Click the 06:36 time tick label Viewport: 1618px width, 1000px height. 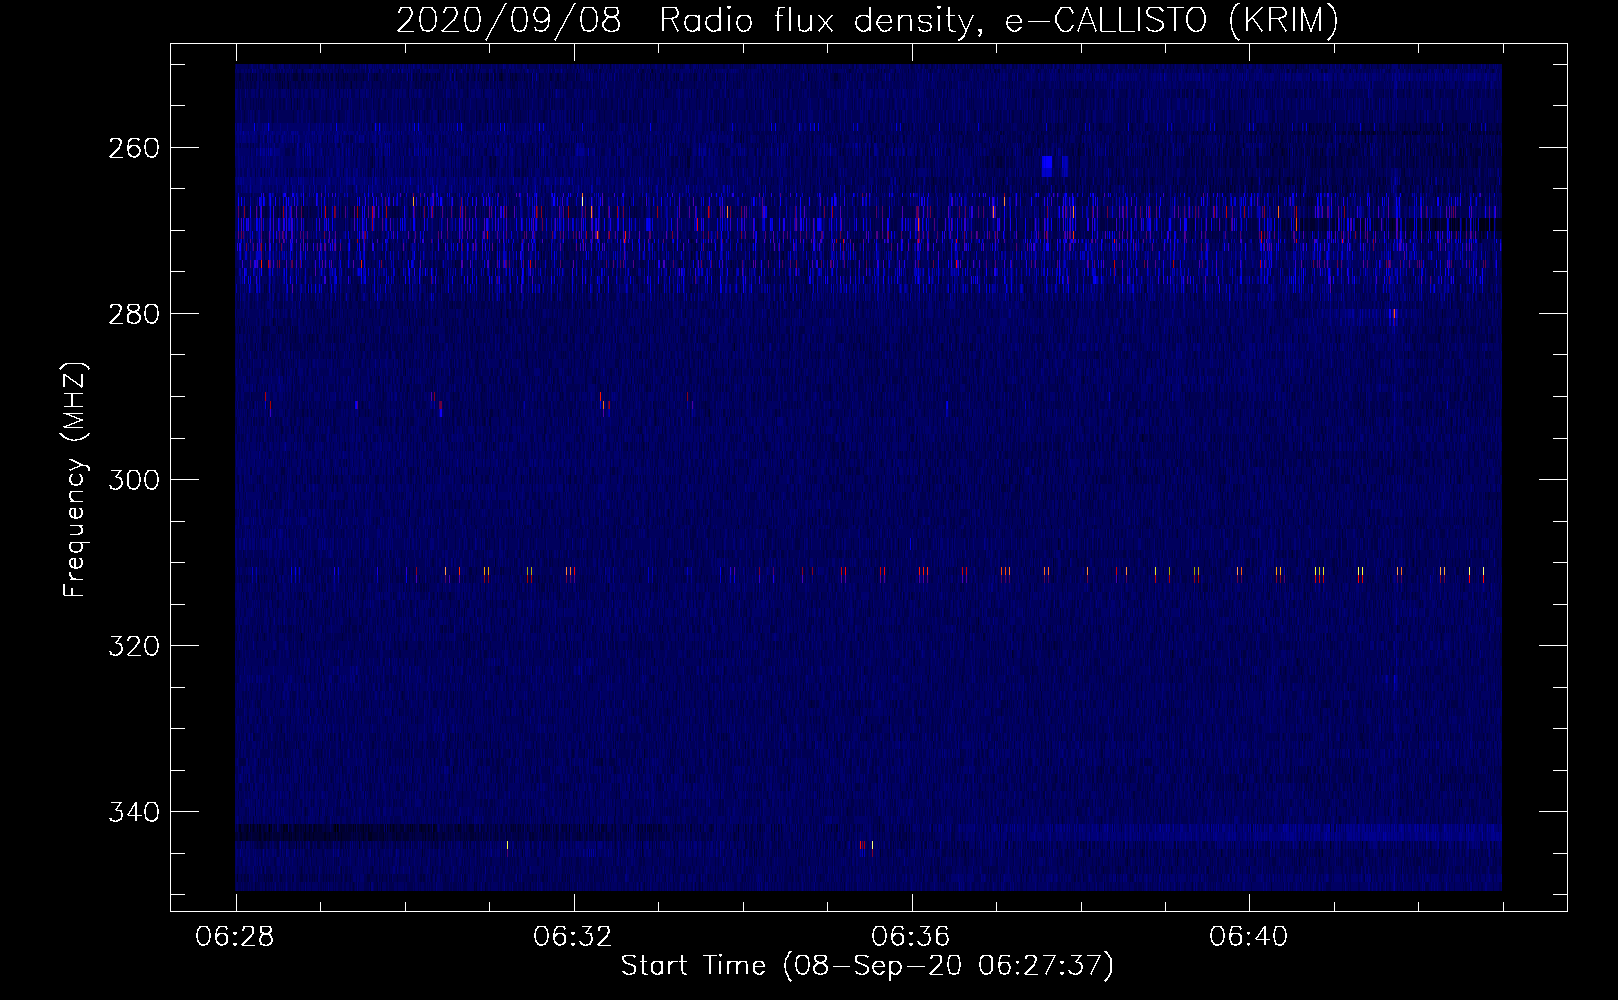(911, 937)
